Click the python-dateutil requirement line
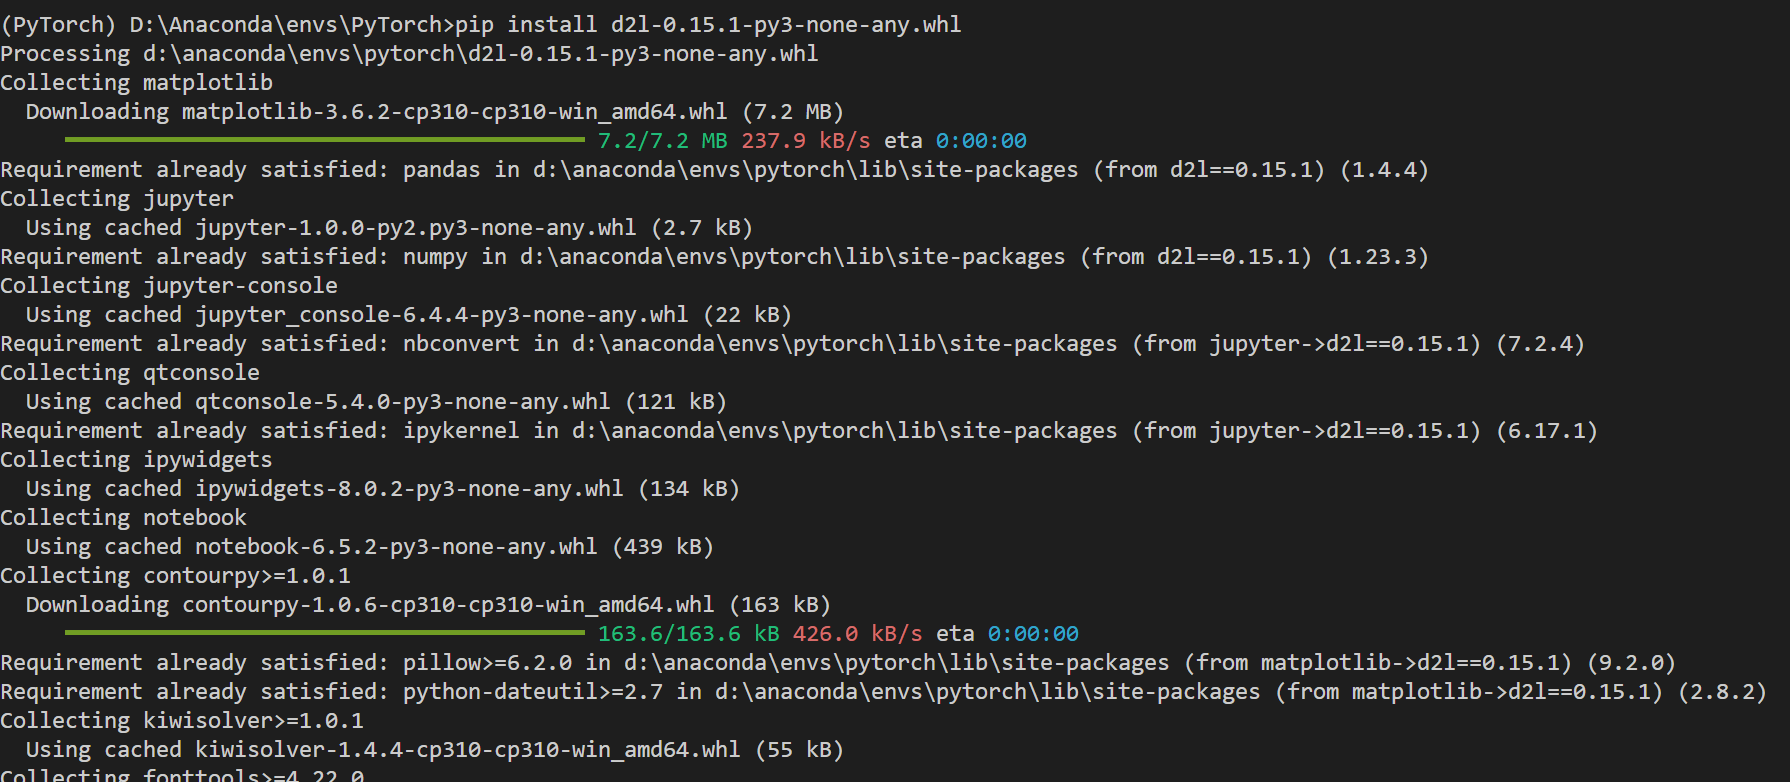 (884, 691)
